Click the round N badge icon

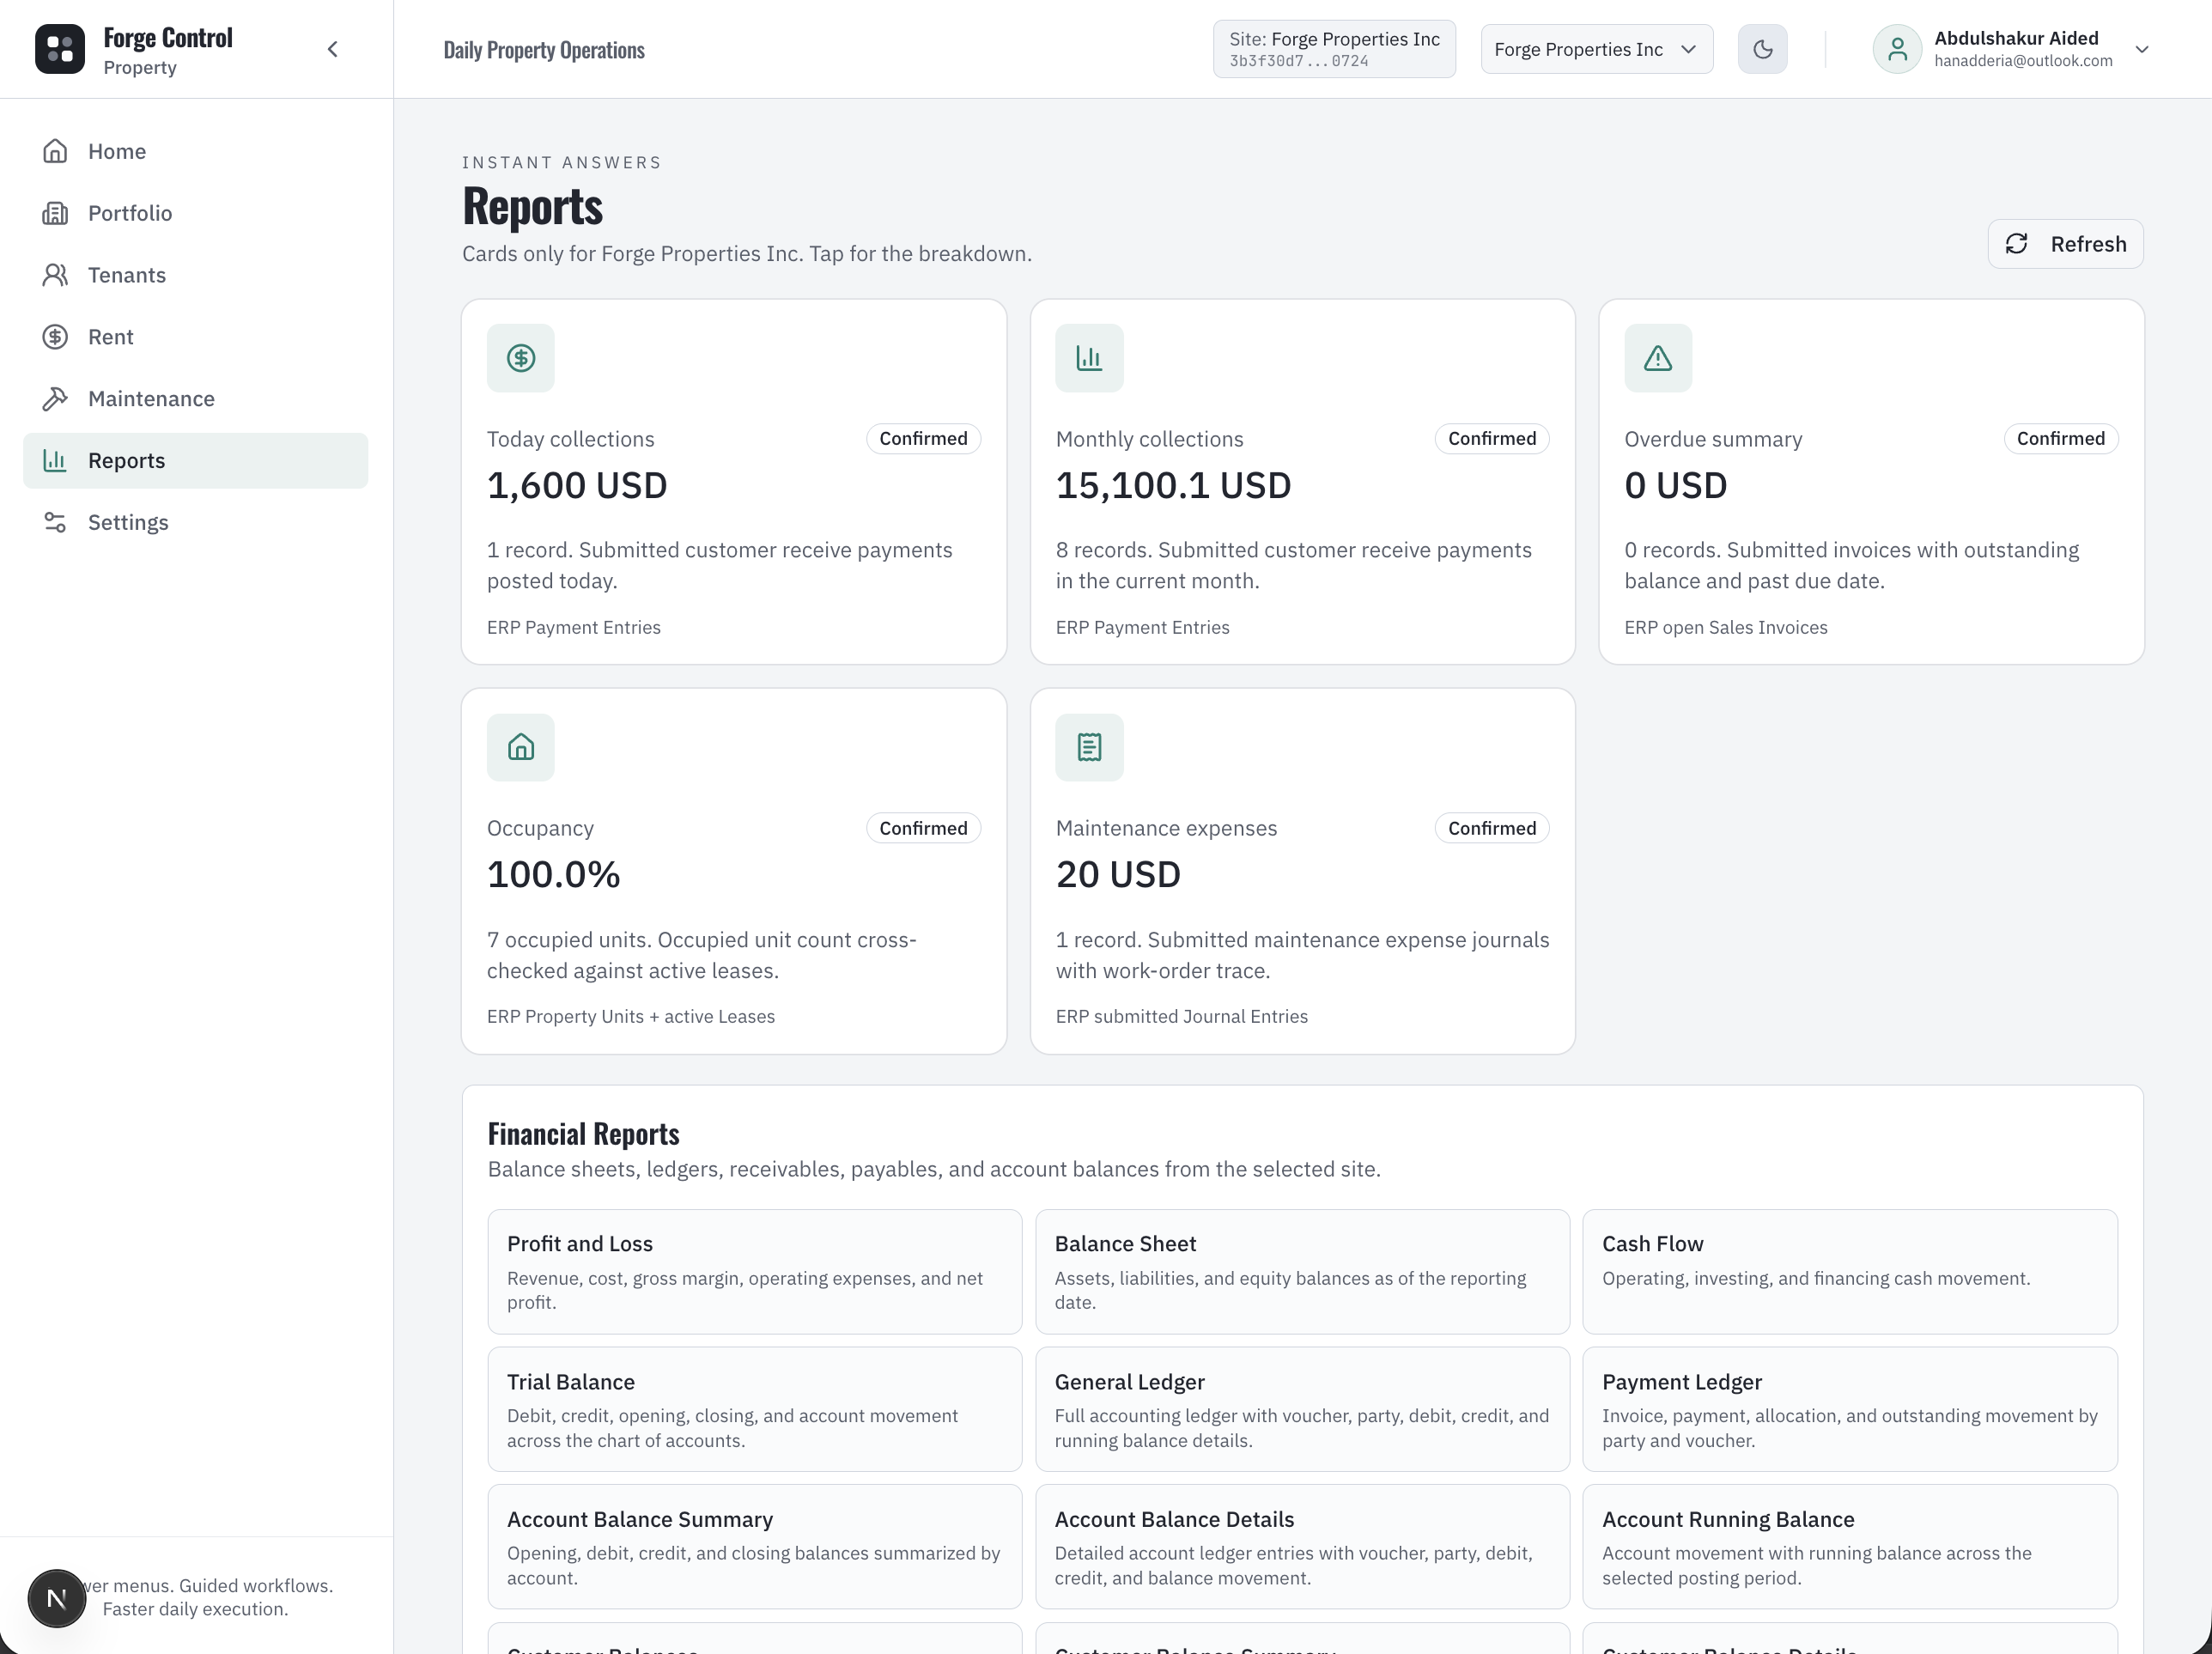(x=57, y=1599)
